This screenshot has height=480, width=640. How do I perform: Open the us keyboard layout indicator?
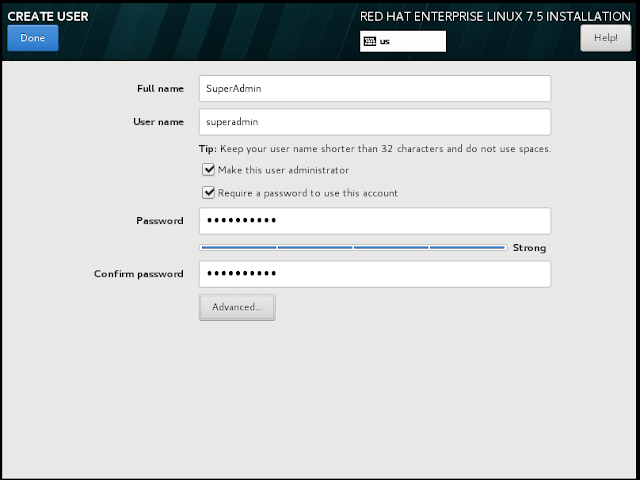[403, 41]
